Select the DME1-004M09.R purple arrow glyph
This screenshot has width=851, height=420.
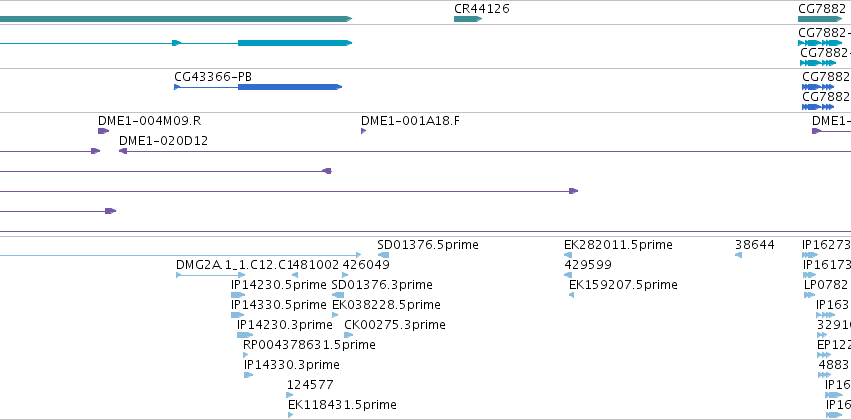(103, 131)
